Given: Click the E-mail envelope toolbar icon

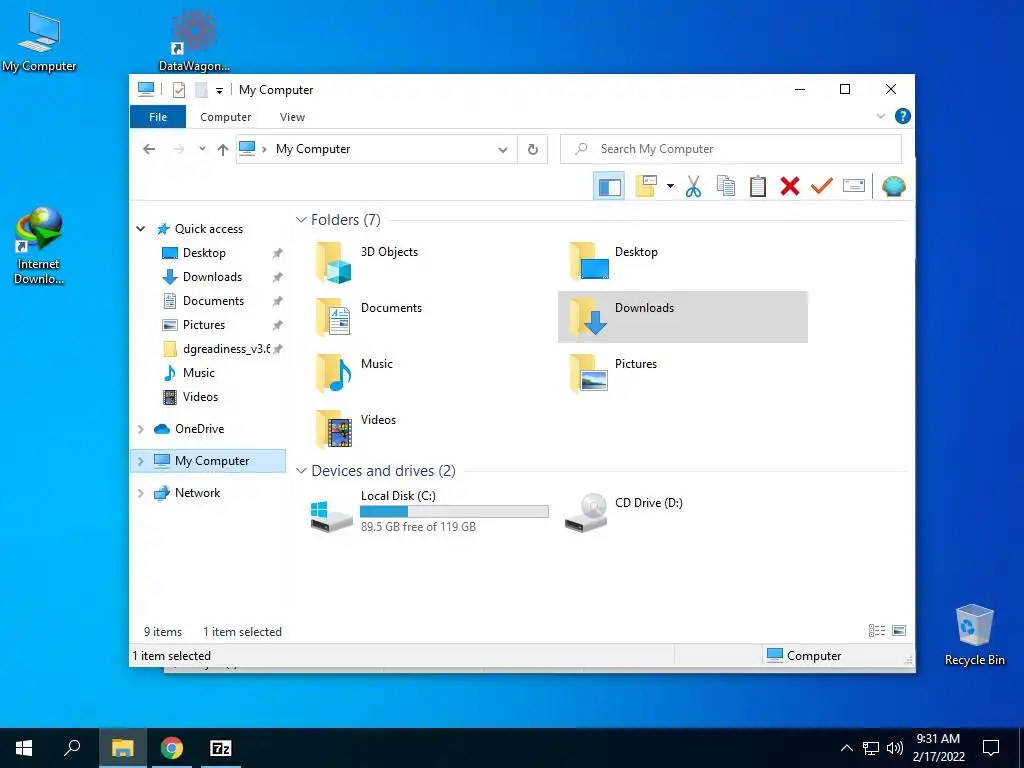Looking at the screenshot, I should [x=854, y=186].
